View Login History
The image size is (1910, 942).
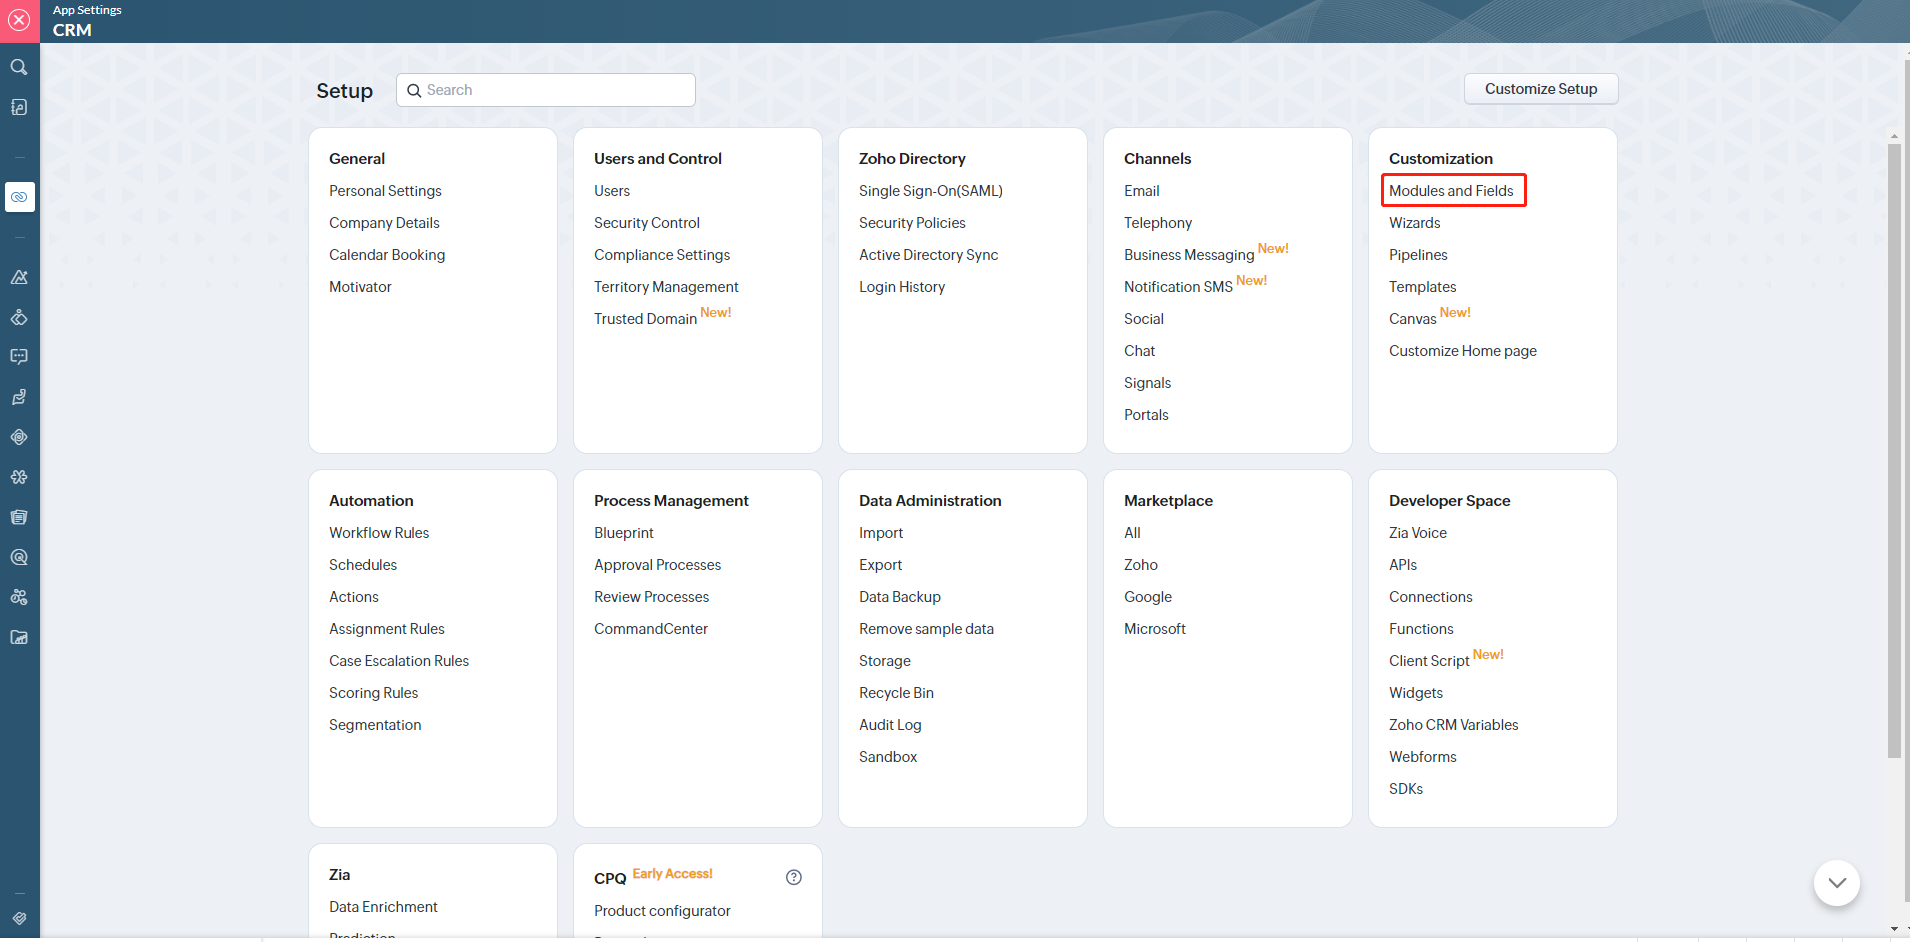click(902, 287)
